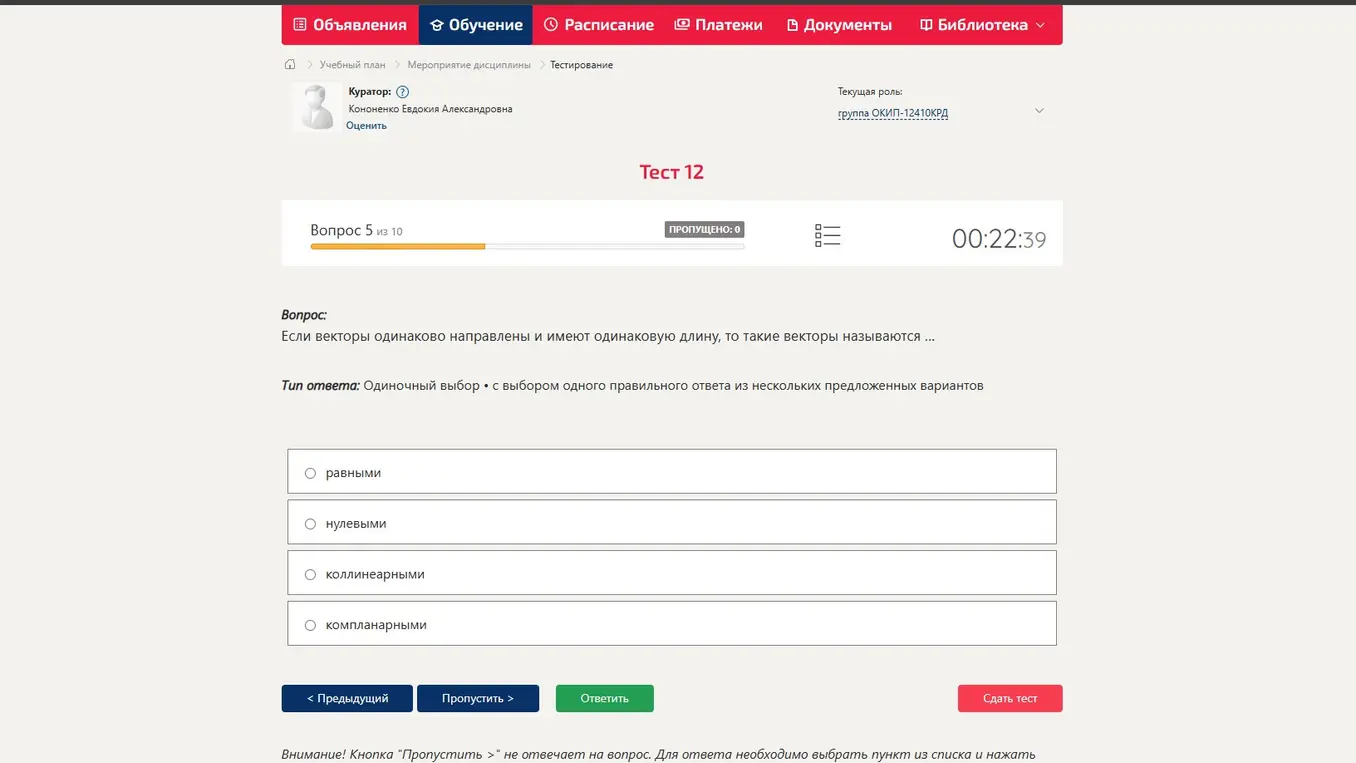This screenshot has width=1356, height=763.
Task: Click the curator help question-mark icon
Action: point(403,92)
